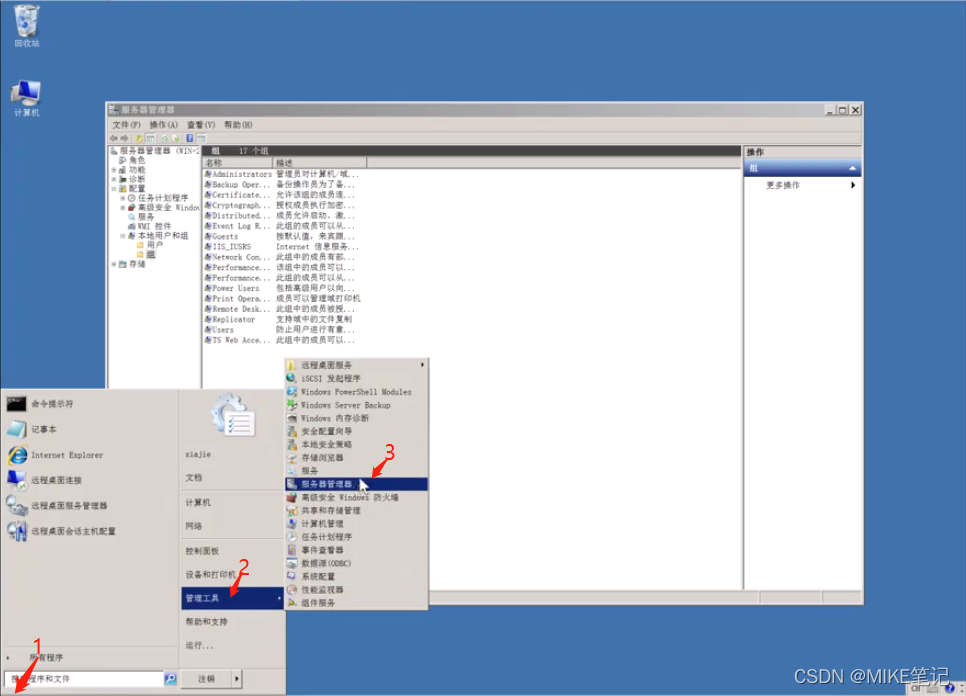Click the back arrow in Server Manager toolbar
Viewport: 966px width, 696px height.
(x=114, y=139)
